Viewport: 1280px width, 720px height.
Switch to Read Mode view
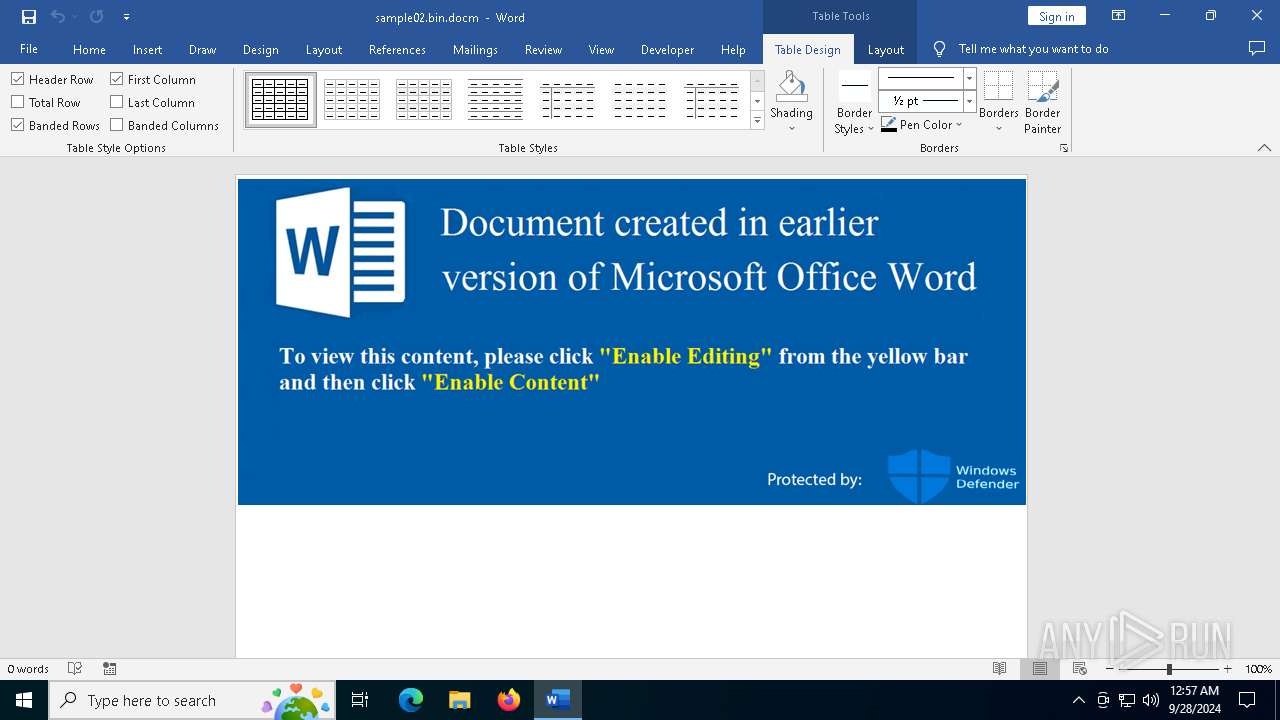999,669
